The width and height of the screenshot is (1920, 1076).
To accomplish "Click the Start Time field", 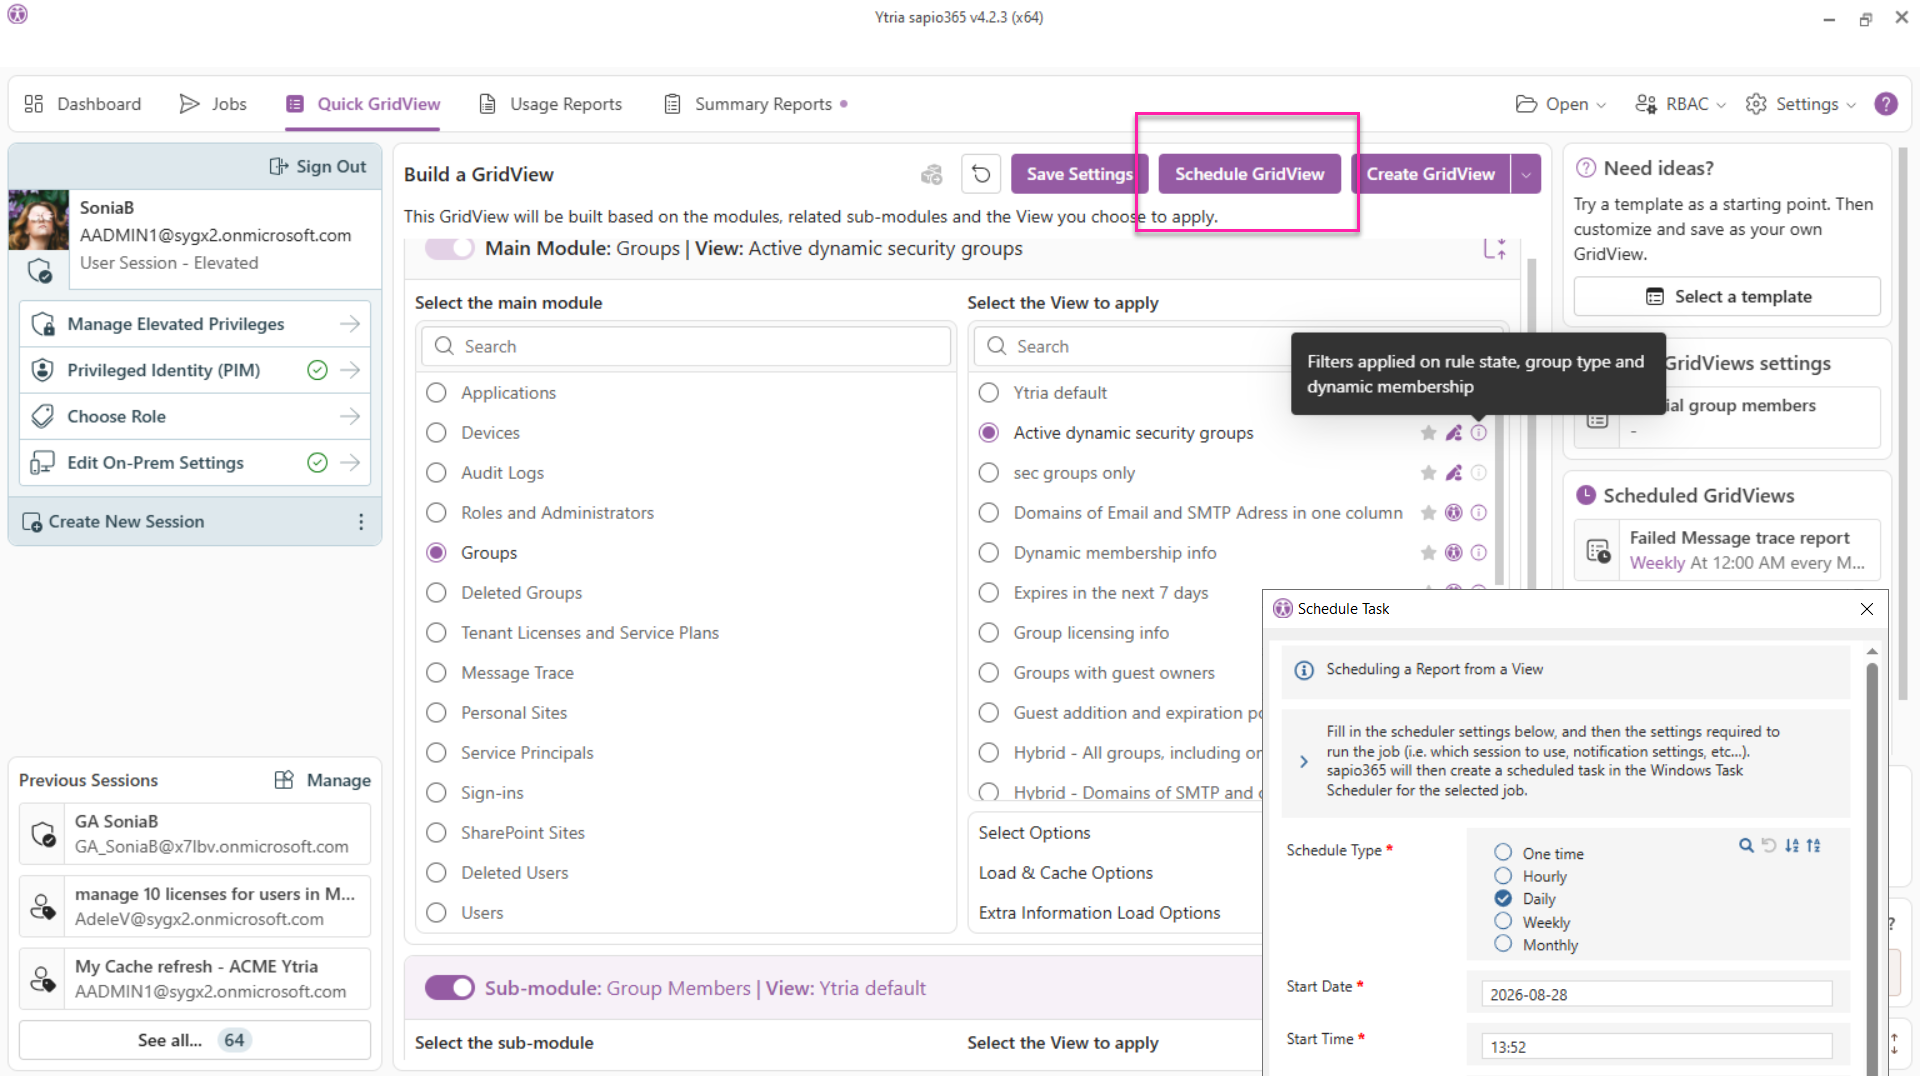I will [x=1656, y=1047].
